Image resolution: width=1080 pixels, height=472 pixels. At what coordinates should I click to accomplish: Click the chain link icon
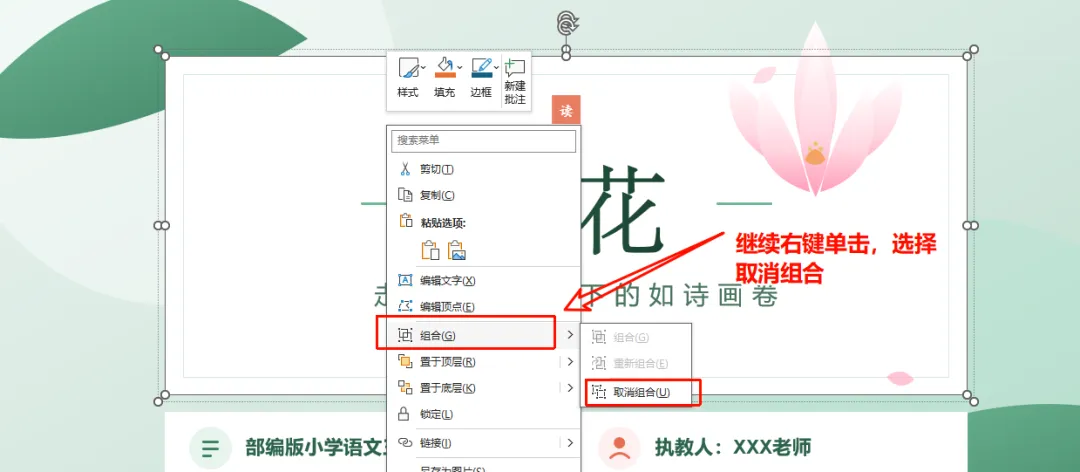click(405, 442)
